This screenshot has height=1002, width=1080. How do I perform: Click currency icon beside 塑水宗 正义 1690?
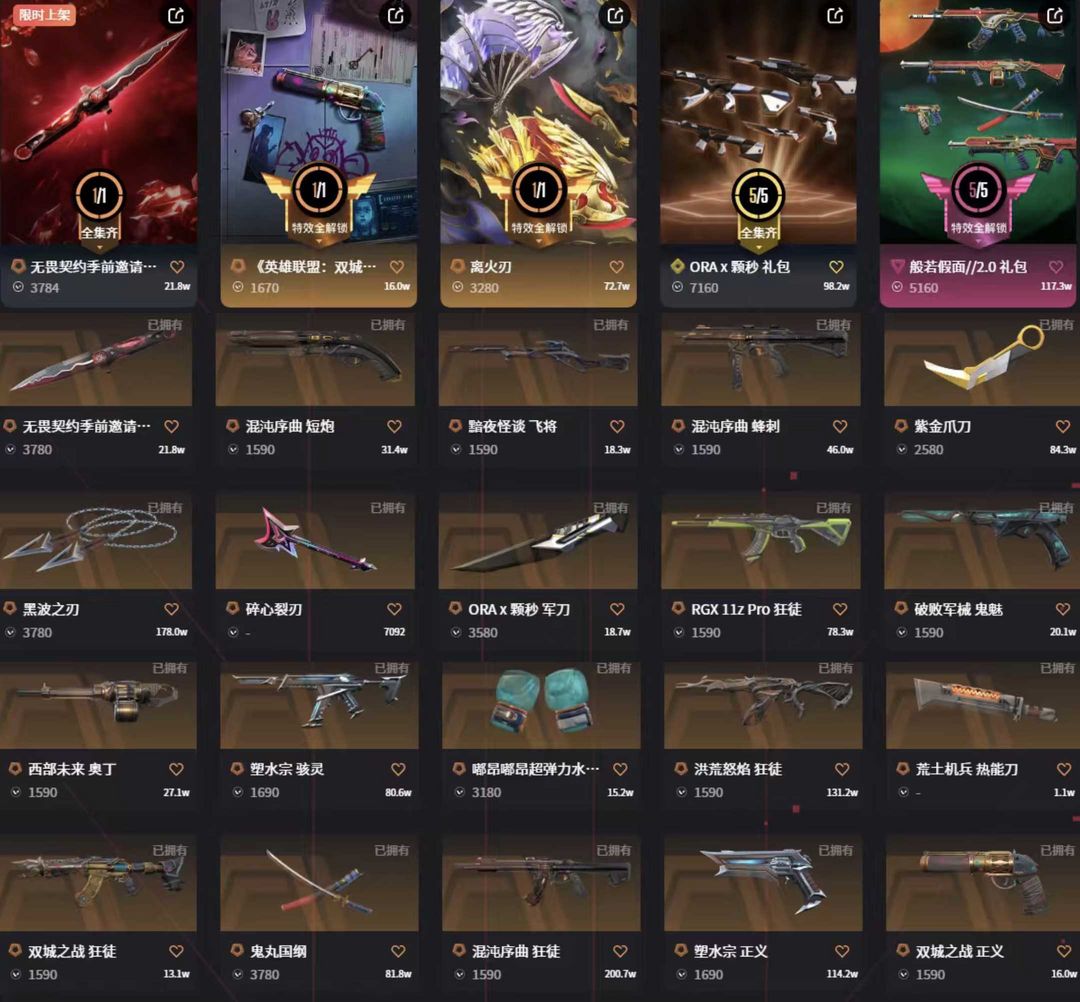coord(681,974)
